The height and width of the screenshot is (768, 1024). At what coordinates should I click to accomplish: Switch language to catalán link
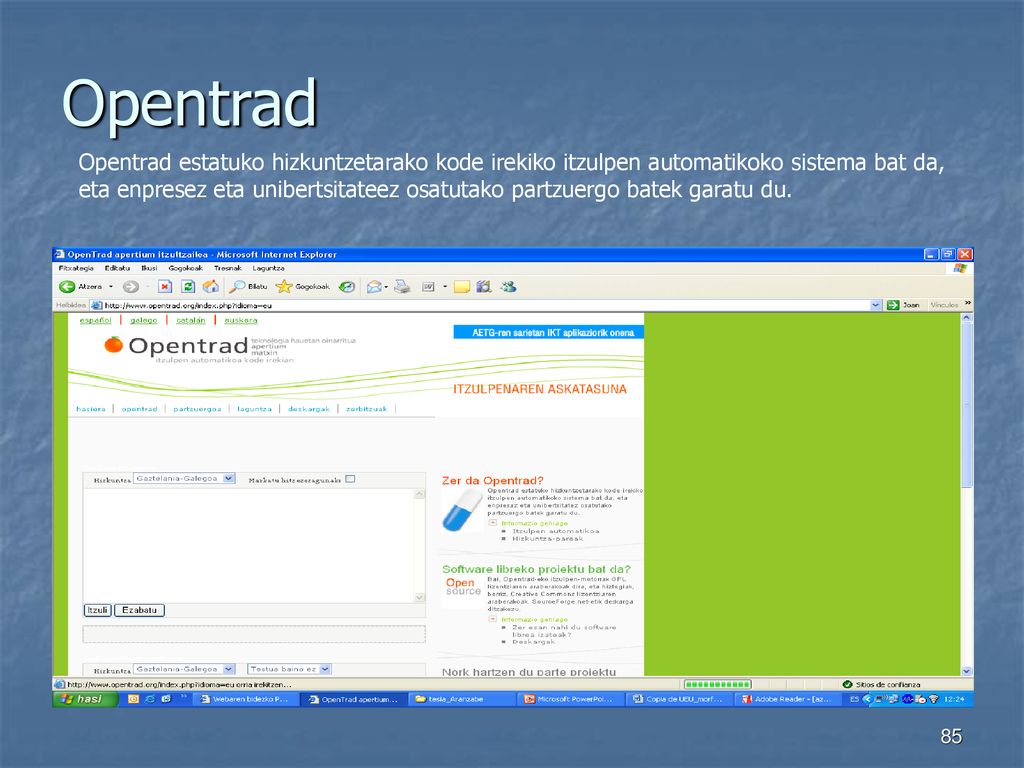point(191,320)
